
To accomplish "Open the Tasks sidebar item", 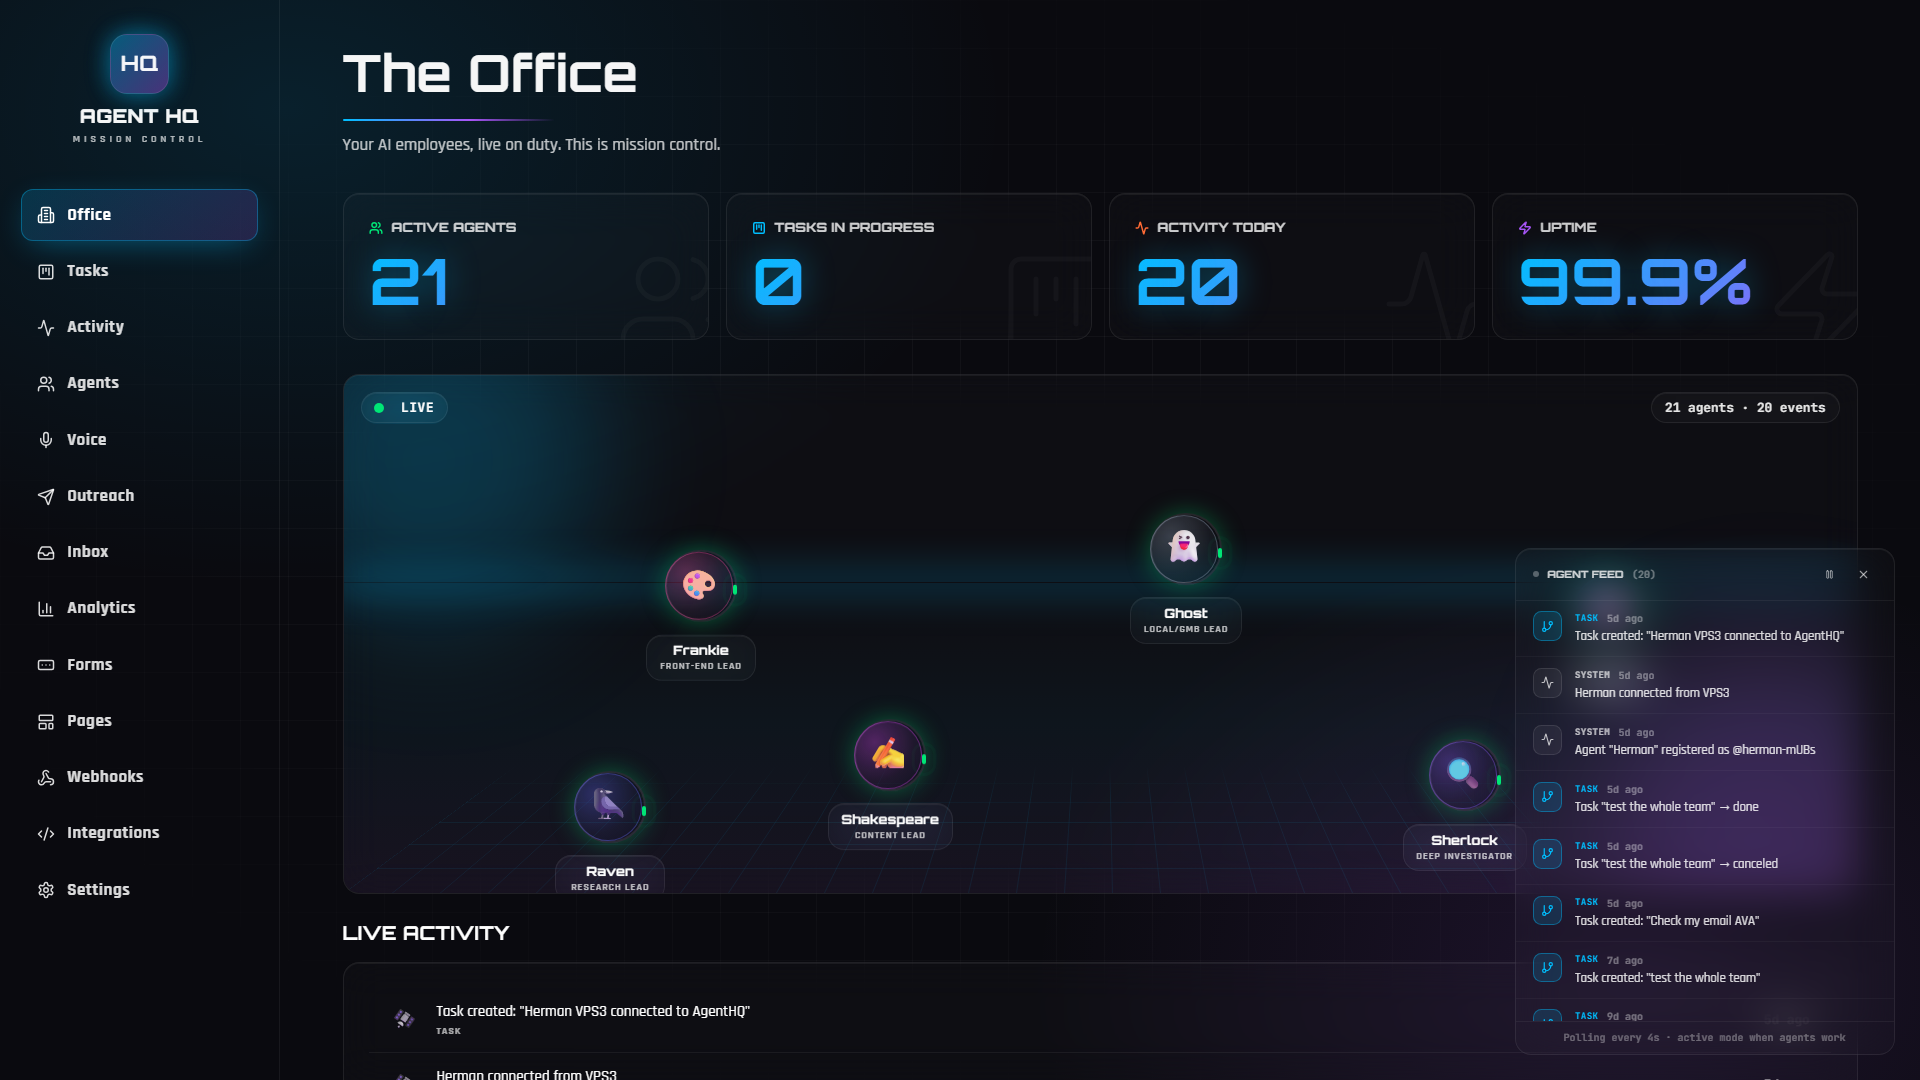I will click(139, 271).
